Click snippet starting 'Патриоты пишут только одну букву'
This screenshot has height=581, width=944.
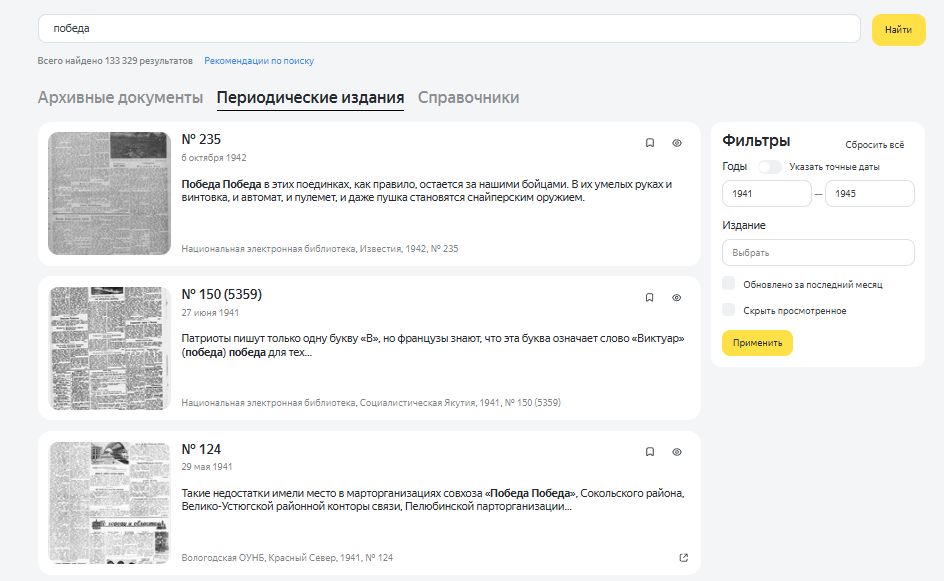click(x=433, y=345)
